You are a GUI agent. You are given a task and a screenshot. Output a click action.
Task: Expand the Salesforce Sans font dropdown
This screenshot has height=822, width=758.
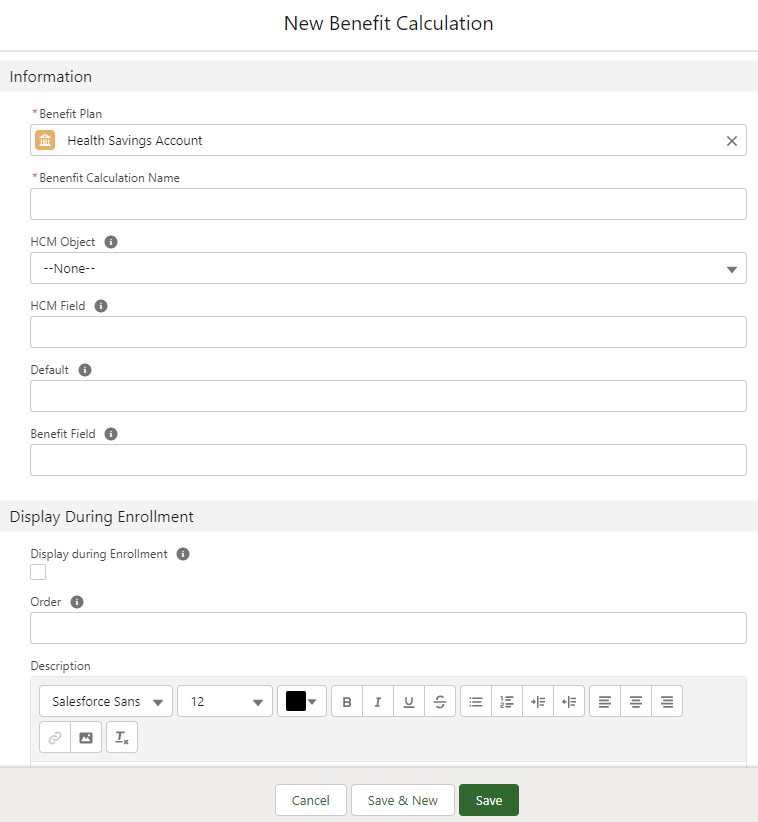(106, 701)
